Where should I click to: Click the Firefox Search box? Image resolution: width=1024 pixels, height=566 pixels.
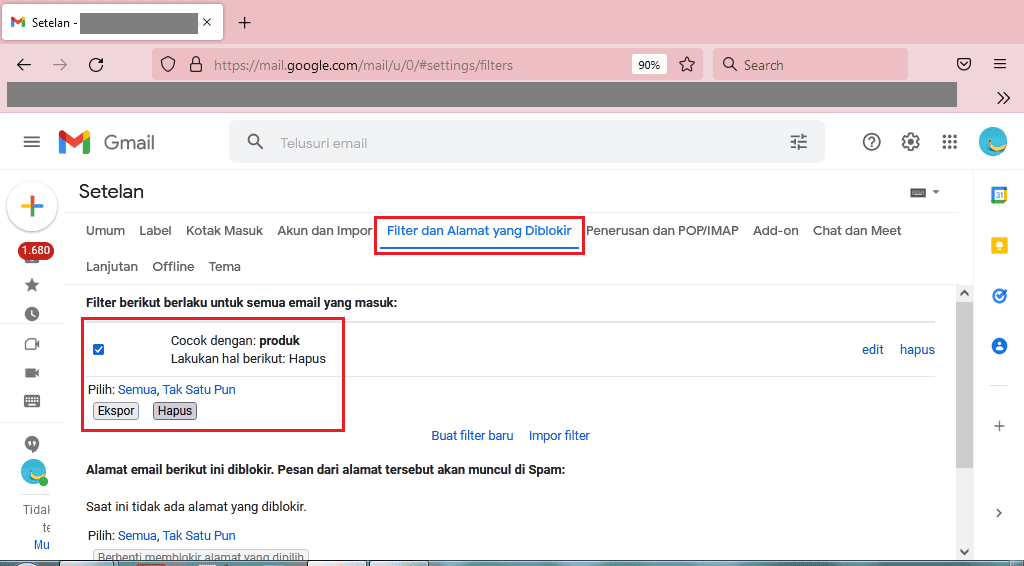810,65
